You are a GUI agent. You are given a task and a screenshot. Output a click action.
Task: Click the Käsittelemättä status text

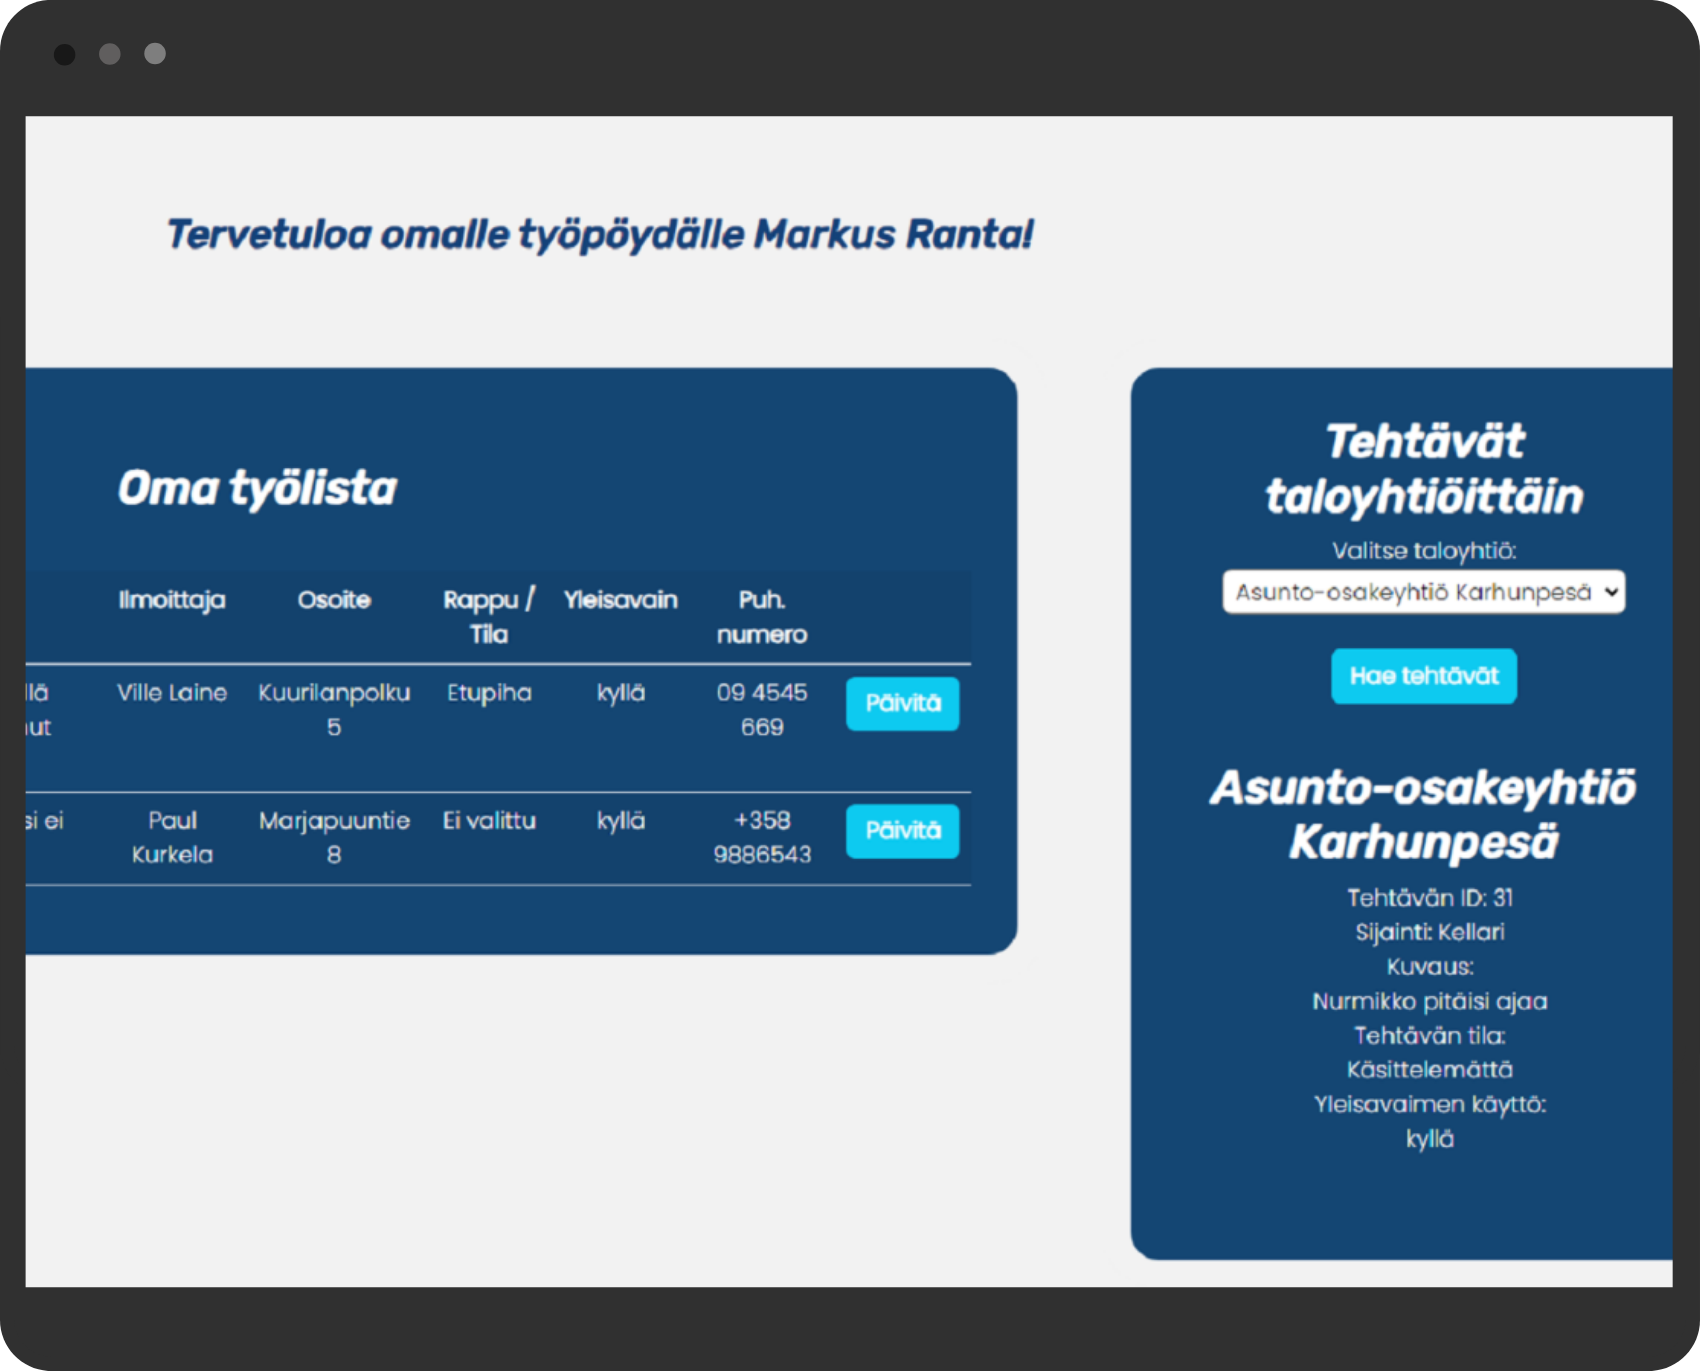pos(1429,1070)
